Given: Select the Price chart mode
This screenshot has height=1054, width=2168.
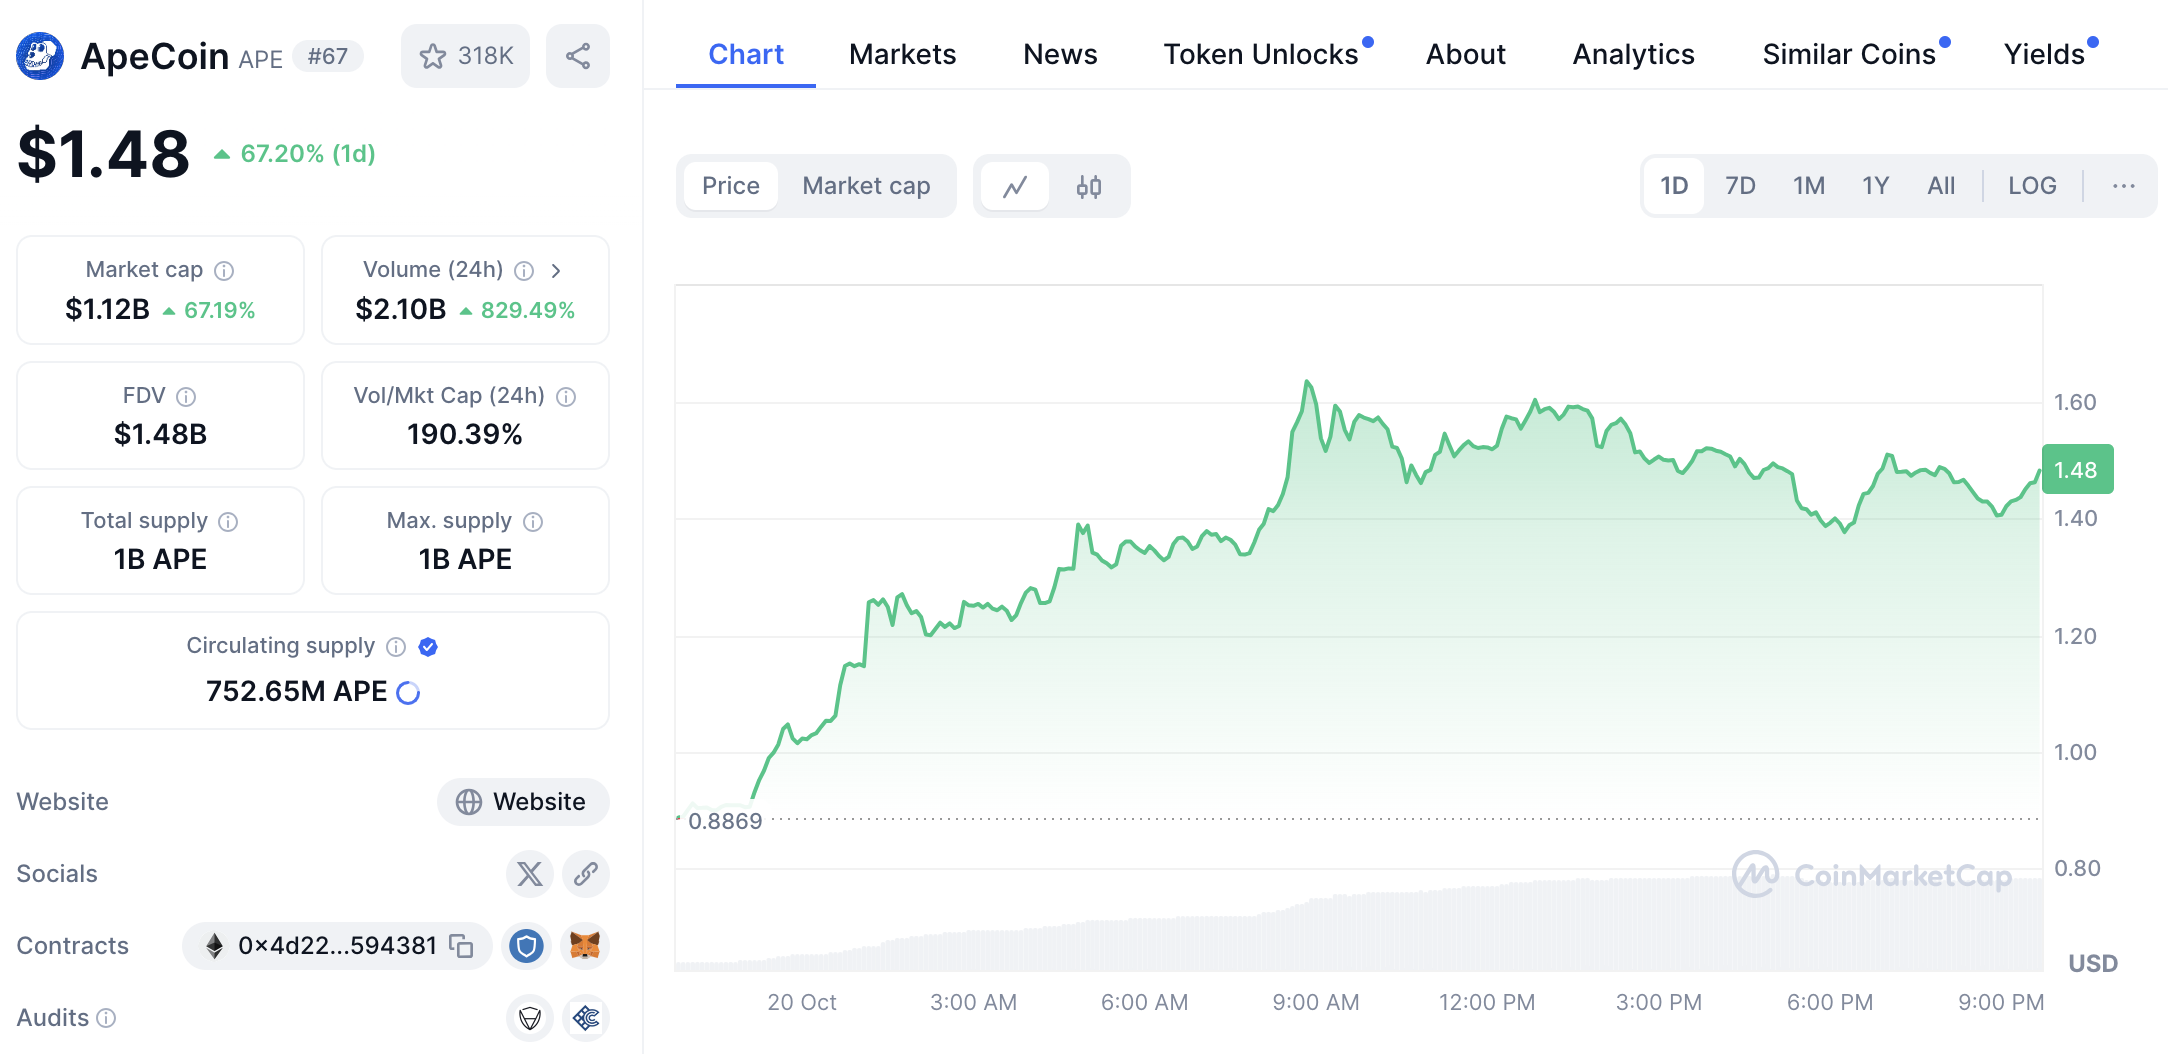Looking at the screenshot, I should click(731, 186).
